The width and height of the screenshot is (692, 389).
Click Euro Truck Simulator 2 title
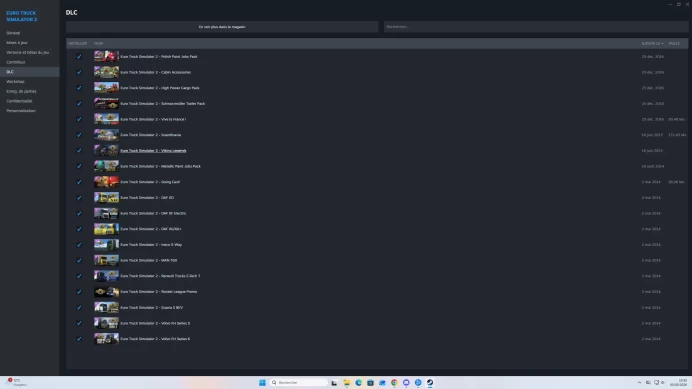22,16
